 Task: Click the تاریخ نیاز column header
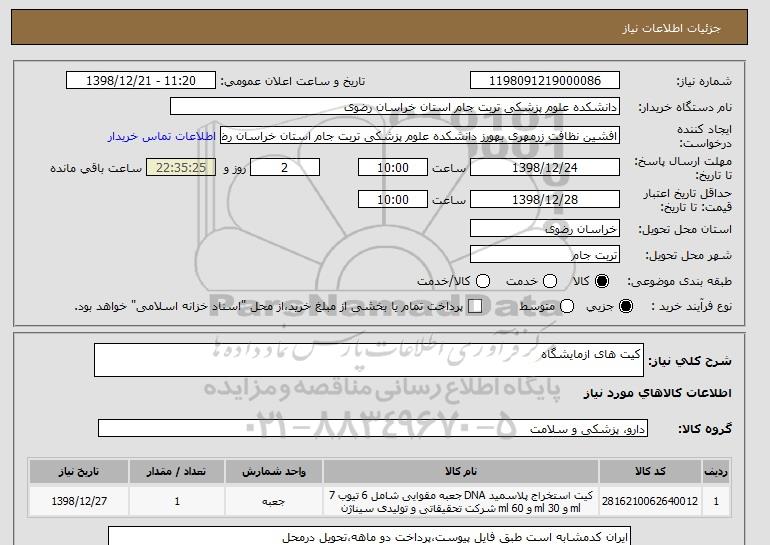[x=79, y=471]
